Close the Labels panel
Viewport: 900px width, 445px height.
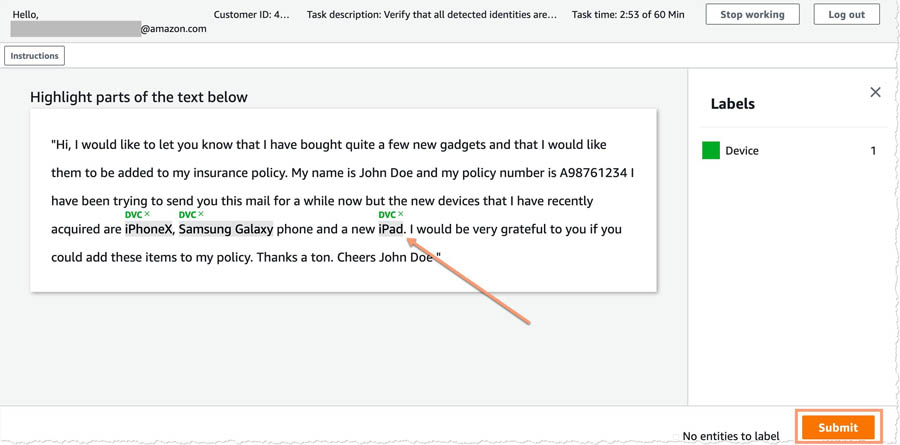pos(875,92)
